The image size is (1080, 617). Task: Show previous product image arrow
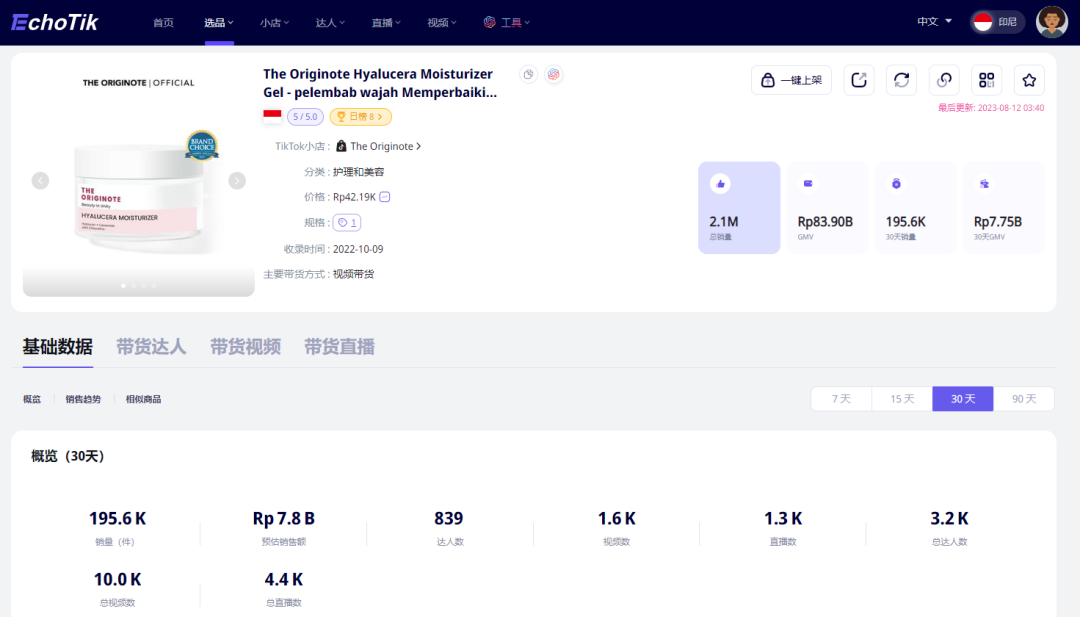point(40,180)
